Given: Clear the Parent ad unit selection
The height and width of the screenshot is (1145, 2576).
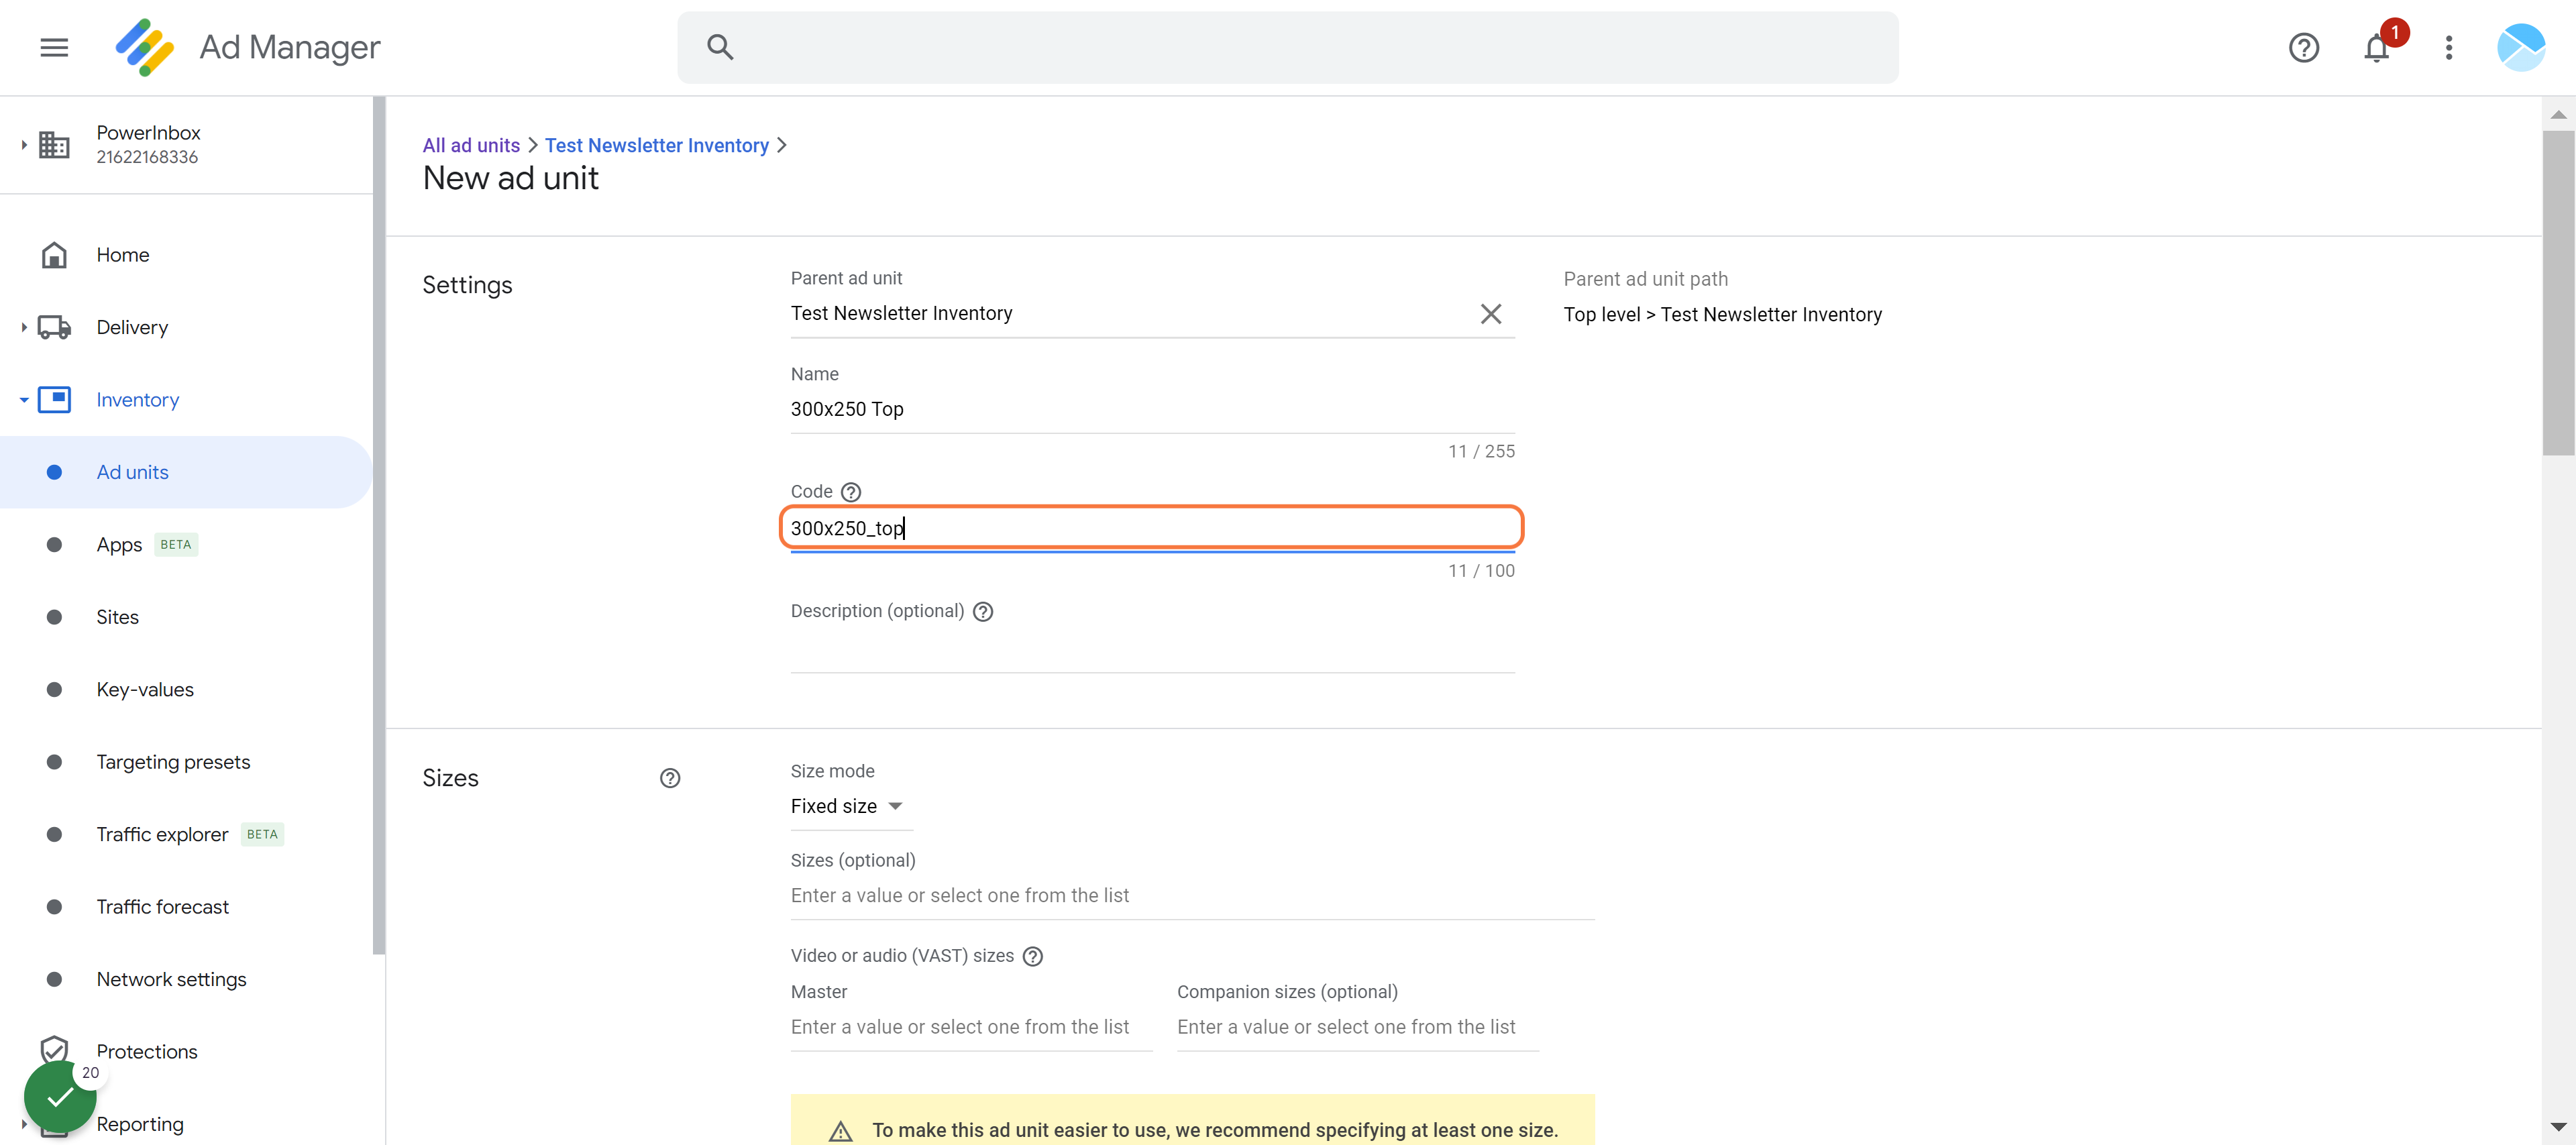Looking at the screenshot, I should point(1490,313).
